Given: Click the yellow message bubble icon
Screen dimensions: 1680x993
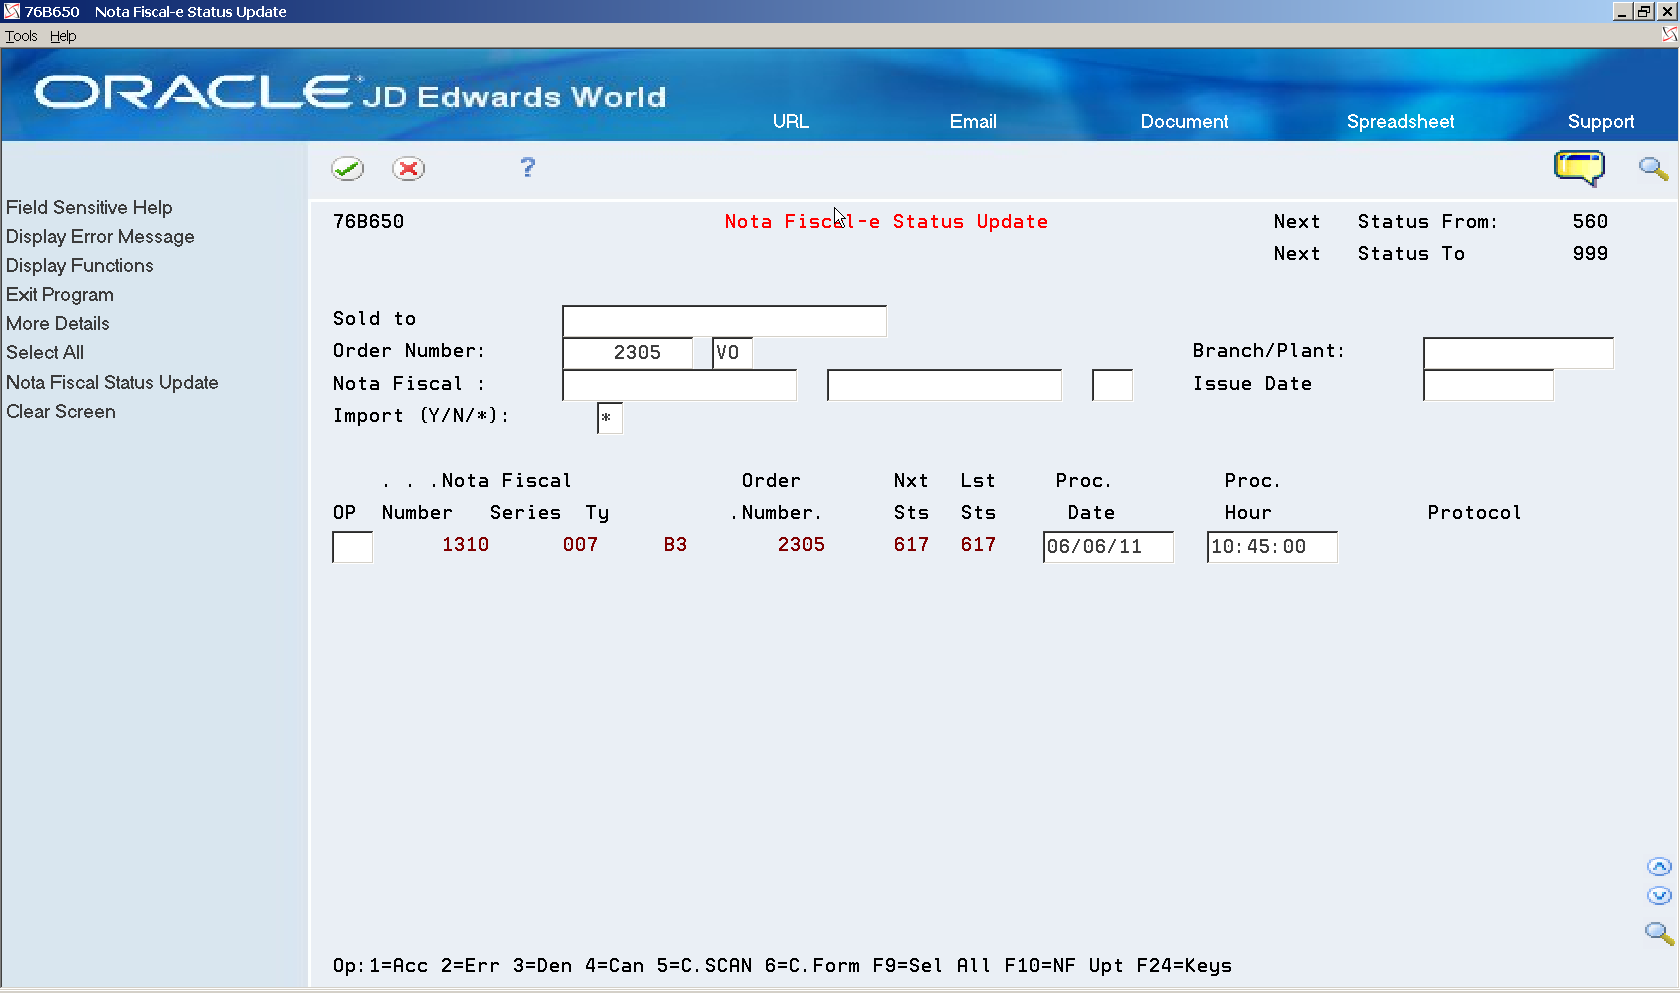Looking at the screenshot, I should coord(1579,167).
